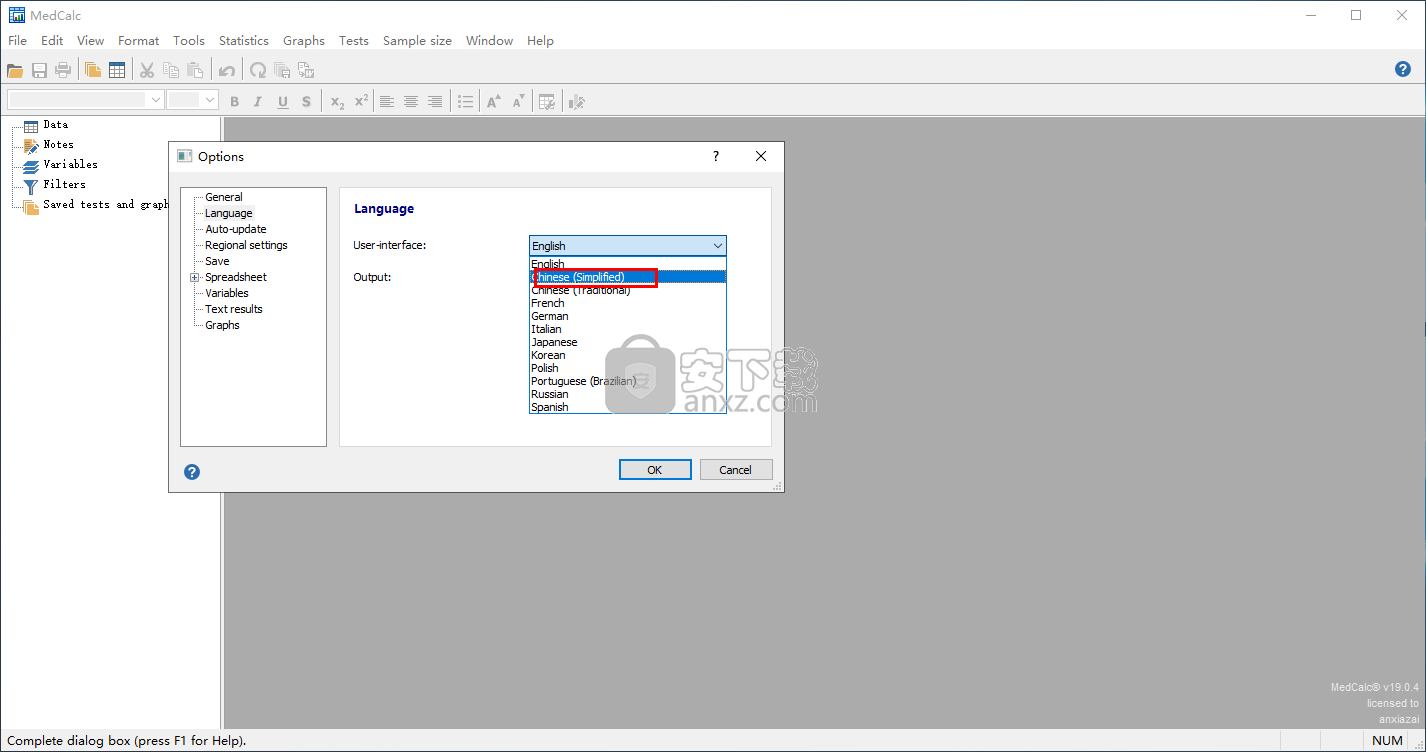Click the Save floppy disk icon

coord(39,70)
